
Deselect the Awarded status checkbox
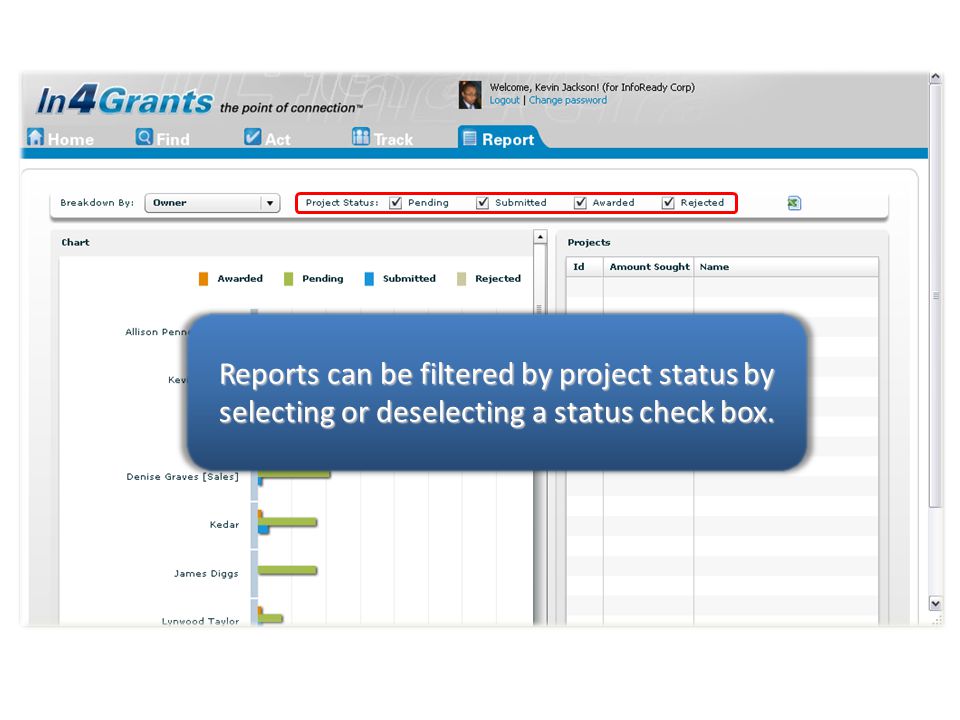(x=580, y=203)
